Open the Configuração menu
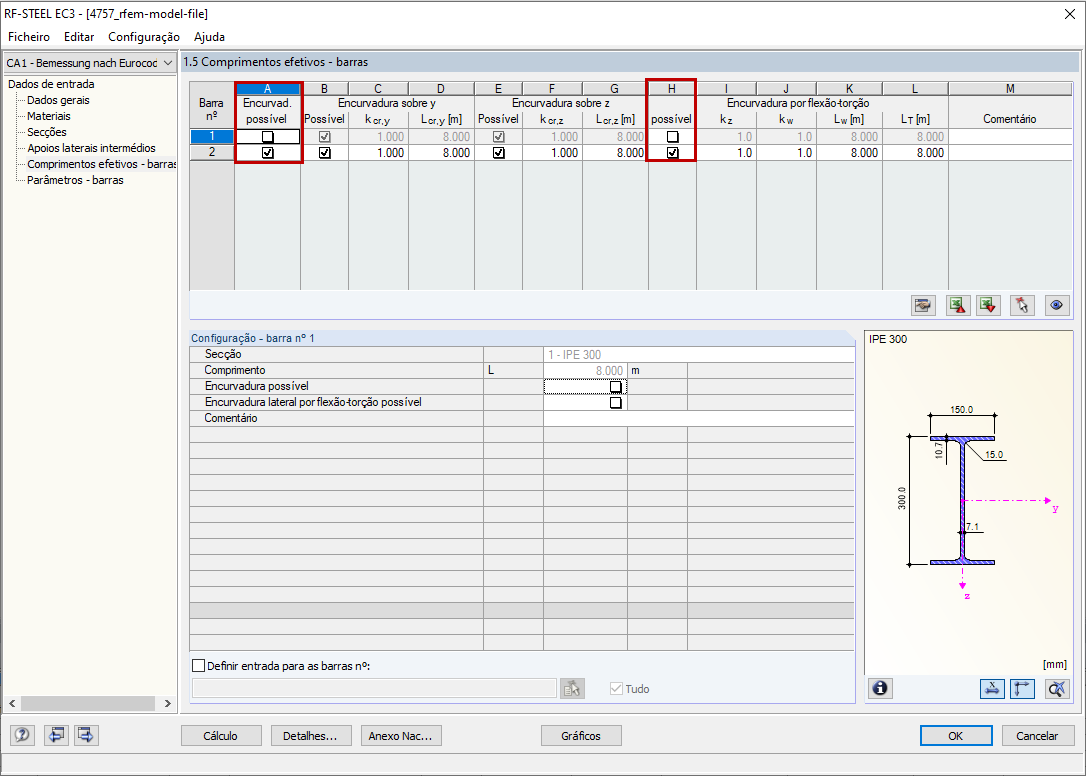 (144, 37)
